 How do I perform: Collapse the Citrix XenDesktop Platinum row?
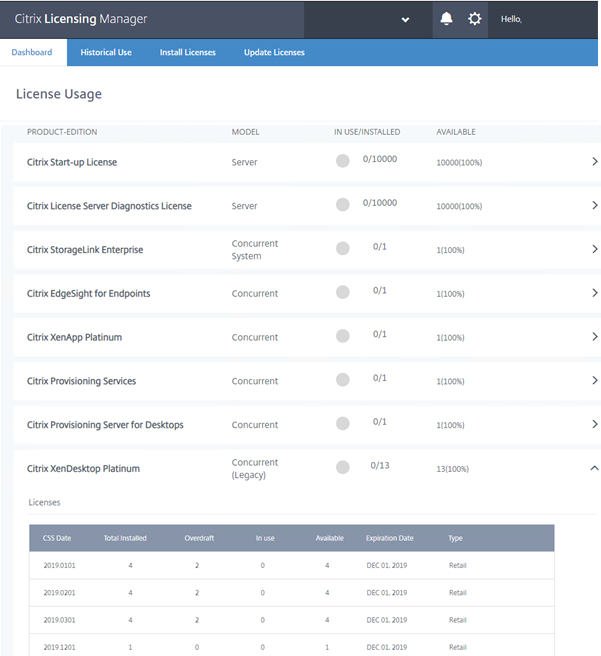pos(595,468)
